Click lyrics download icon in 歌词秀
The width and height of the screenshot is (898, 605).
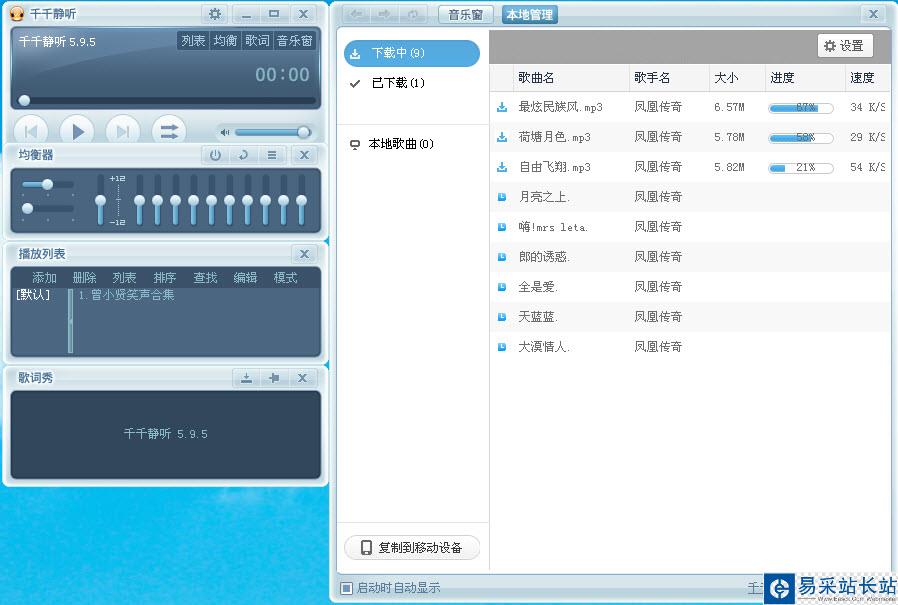(x=246, y=378)
